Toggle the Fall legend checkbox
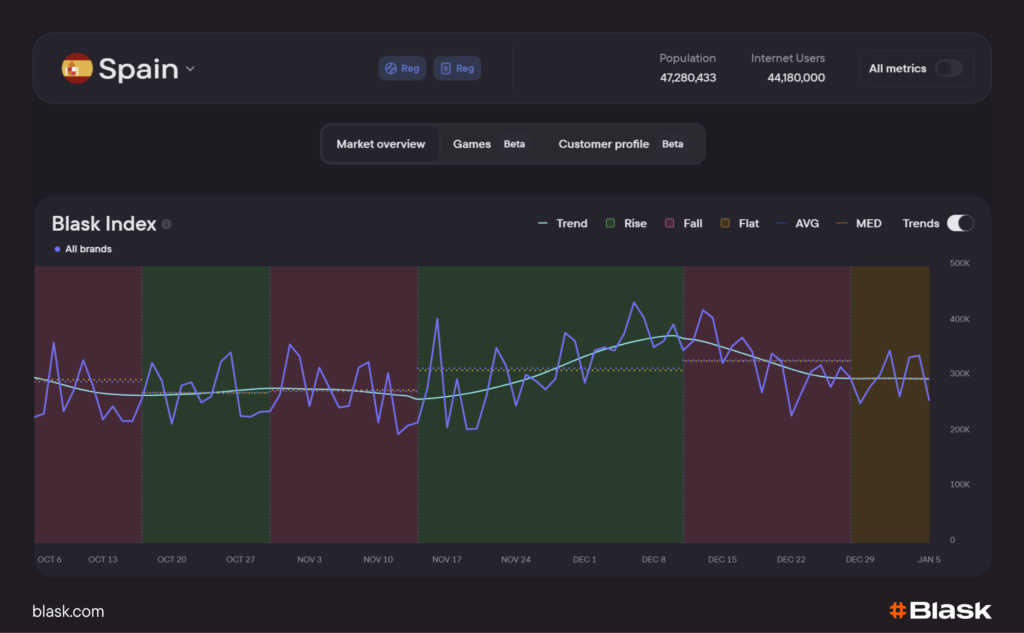Image resolution: width=1024 pixels, height=633 pixels. pyautogui.click(x=670, y=224)
